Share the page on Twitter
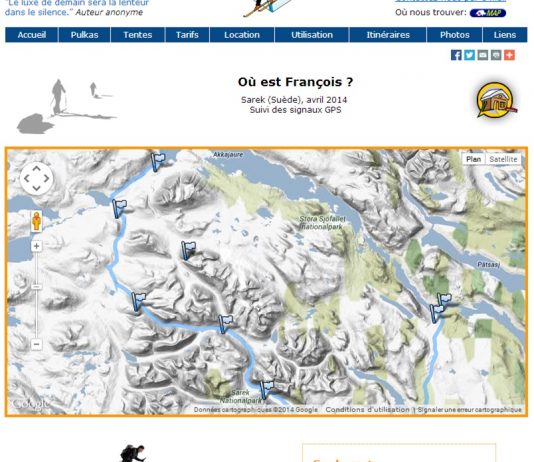 tap(469, 55)
